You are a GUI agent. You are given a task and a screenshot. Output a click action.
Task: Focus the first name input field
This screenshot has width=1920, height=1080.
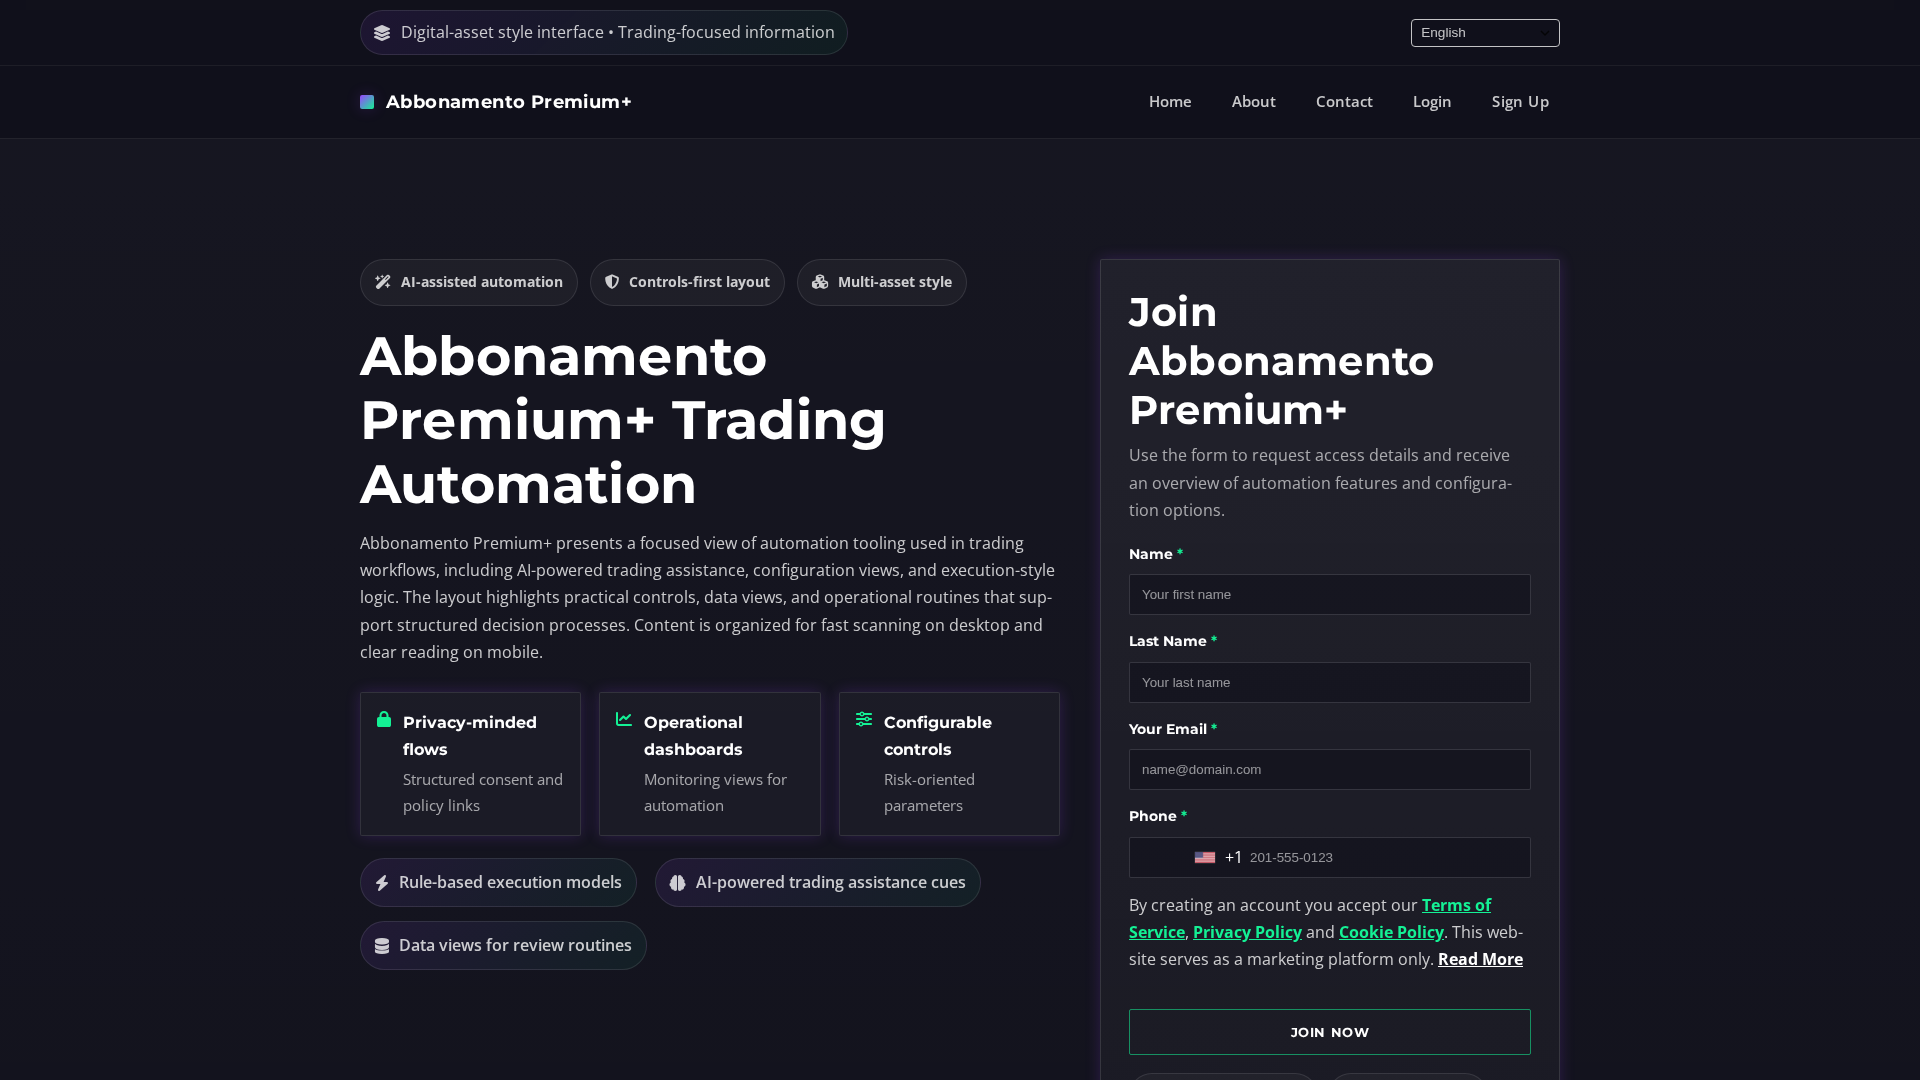coord(1330,595)
